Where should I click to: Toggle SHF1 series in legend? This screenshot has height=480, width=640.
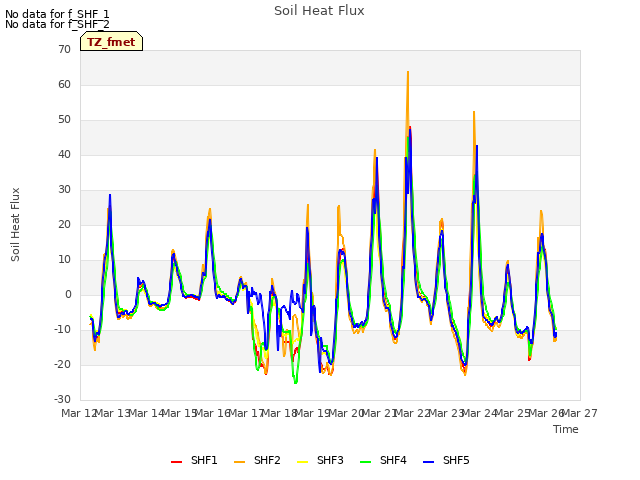[x=194, y=460]
